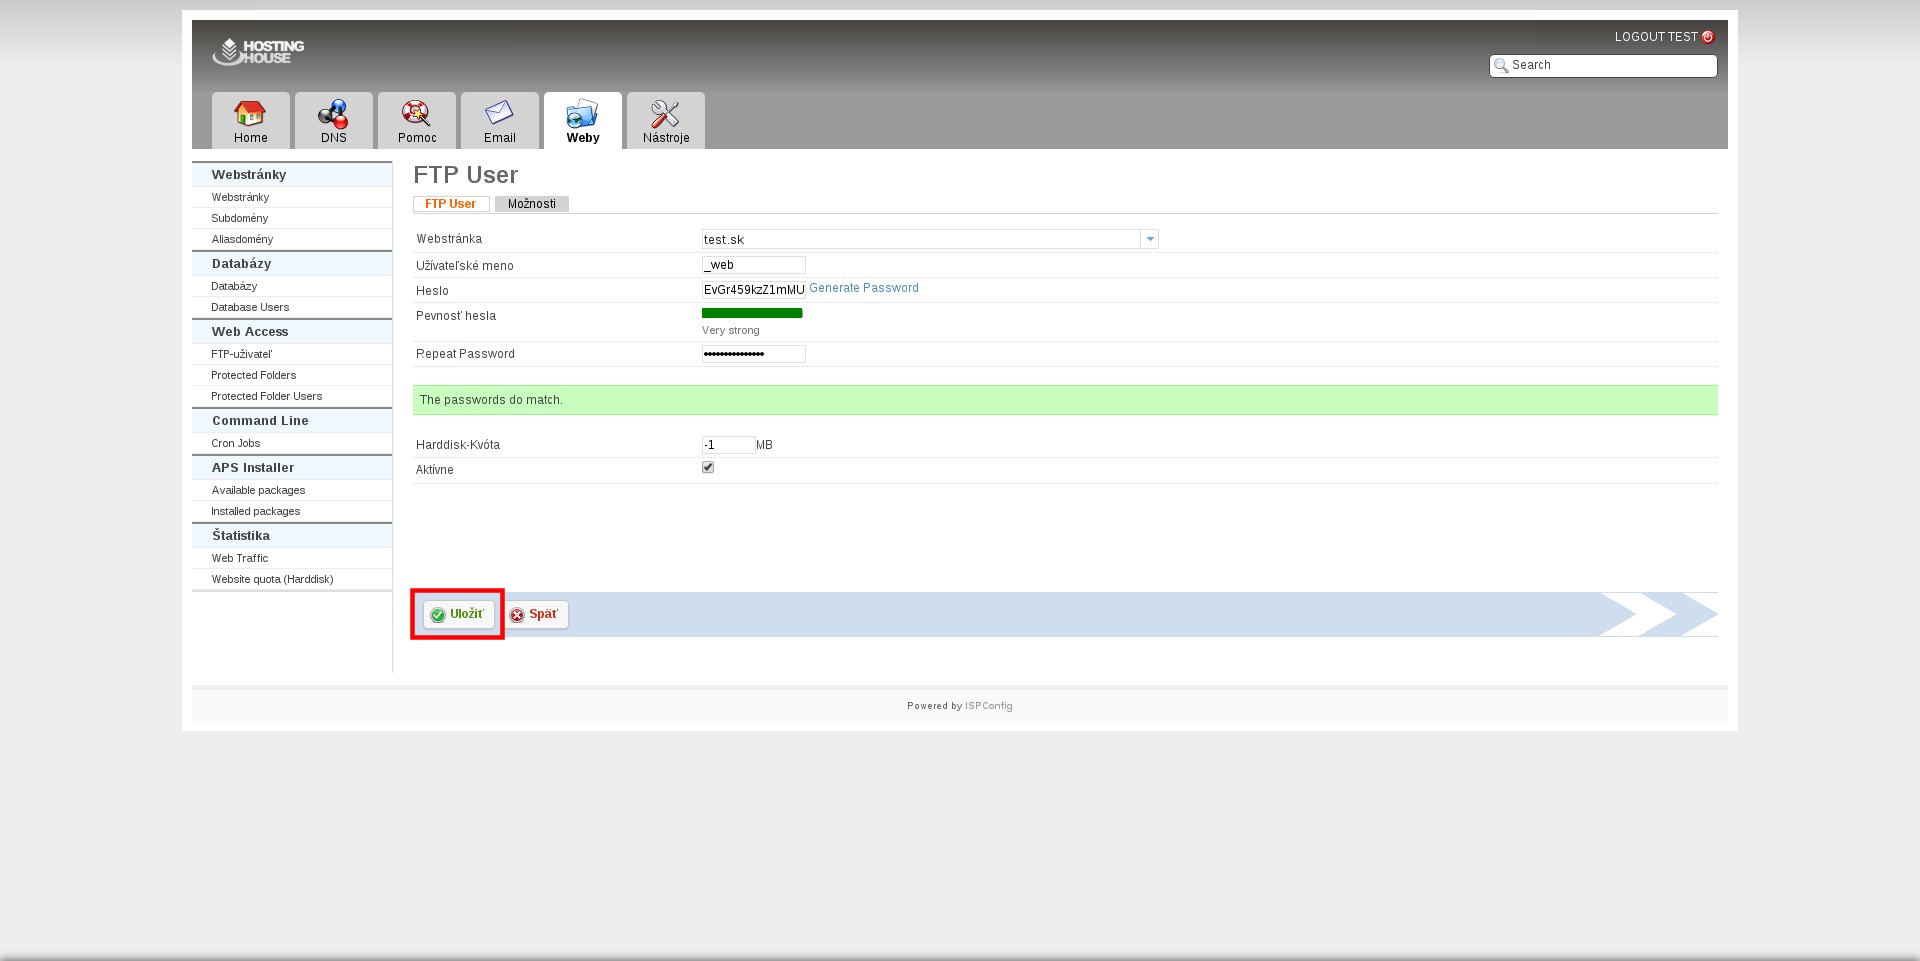1920x961 pixels.
Task: Open Protected Folders in sidebar
Action: [x=254, y=375]
